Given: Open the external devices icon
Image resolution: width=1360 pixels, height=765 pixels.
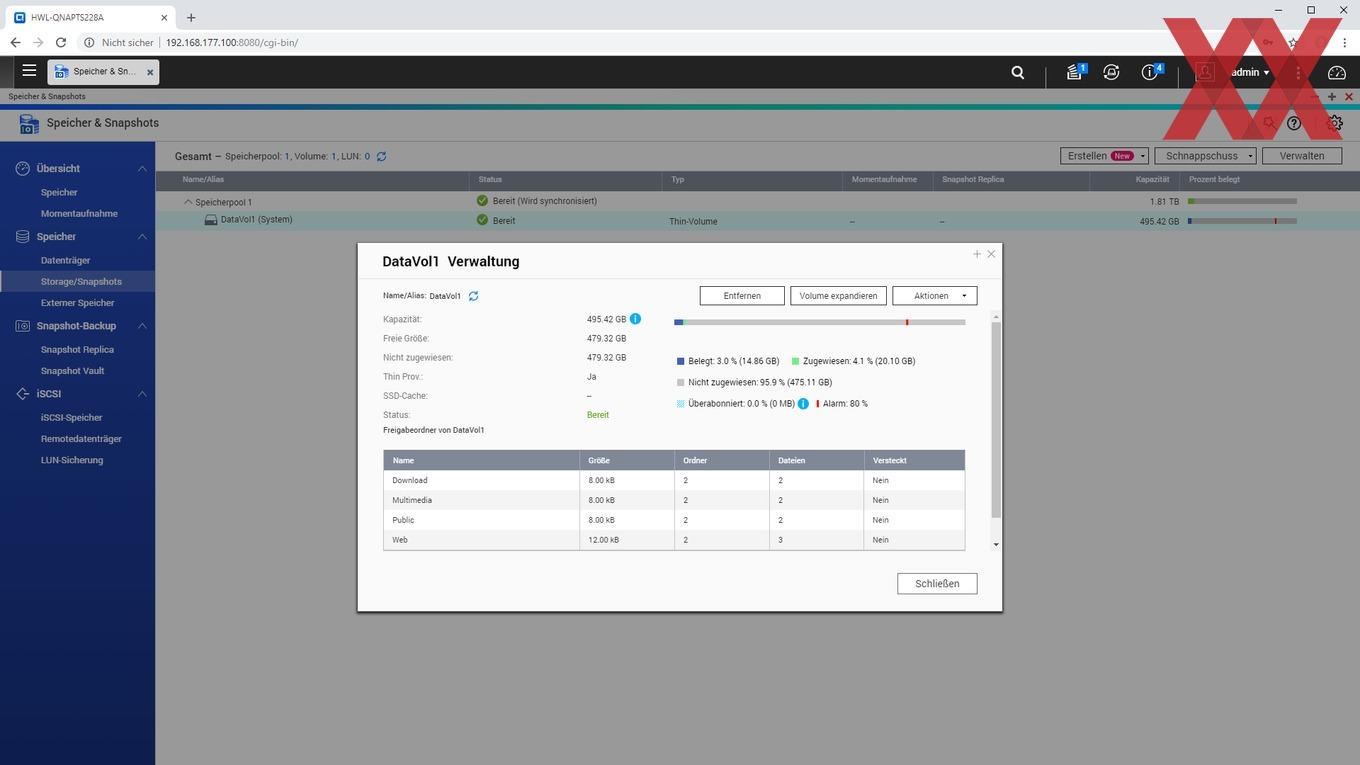Looking at the screenshot, I should tap(1111, 72).
